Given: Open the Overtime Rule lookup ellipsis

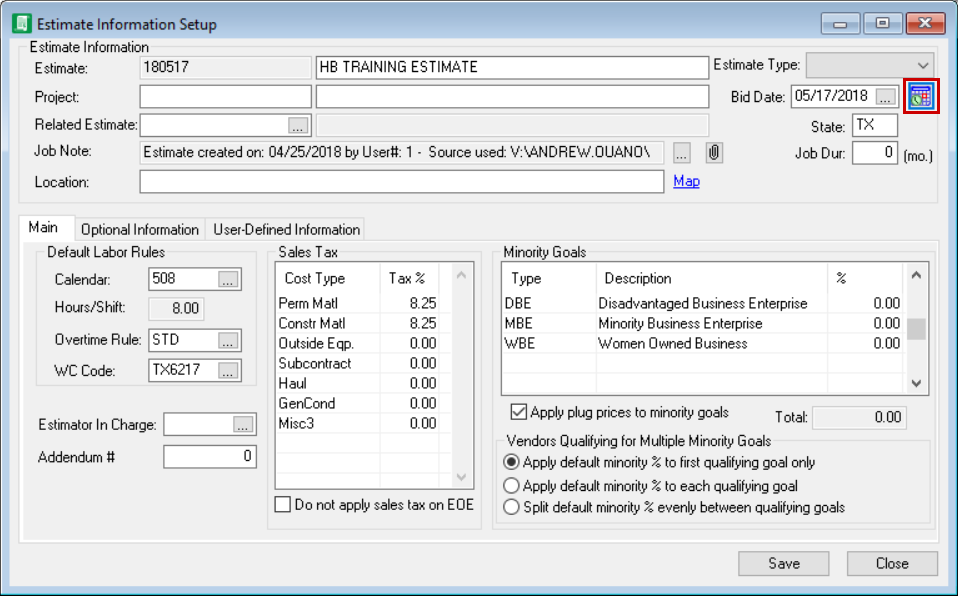Looking at the screenshot, I should [x=227, y=340].
